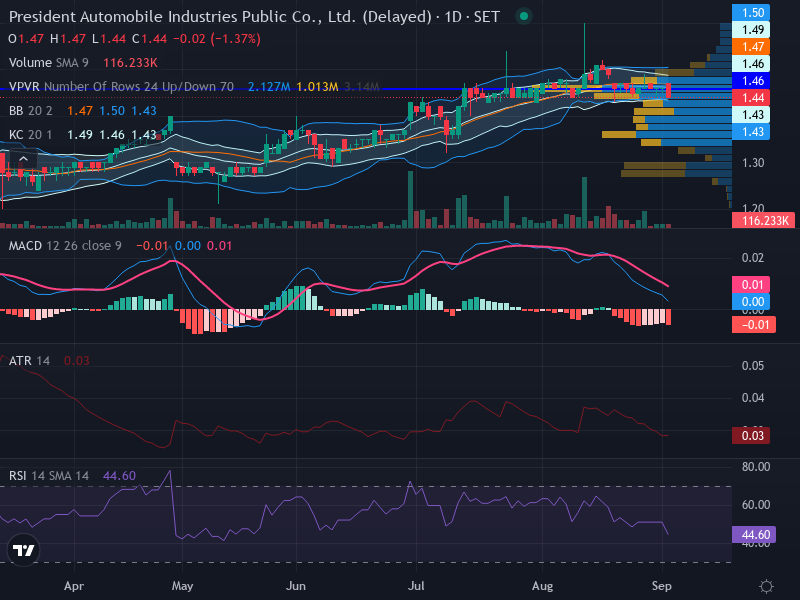The width and height of the screenshot is (800, 600).
Task: Click the dark blue 1.46 price axis label
Action: tap(751, 81)
